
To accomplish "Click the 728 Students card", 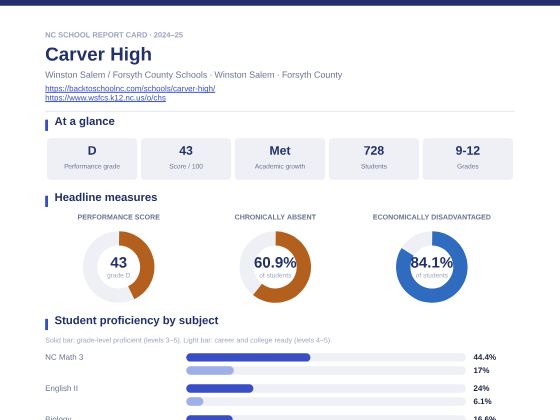I will [x=374, y=159].
